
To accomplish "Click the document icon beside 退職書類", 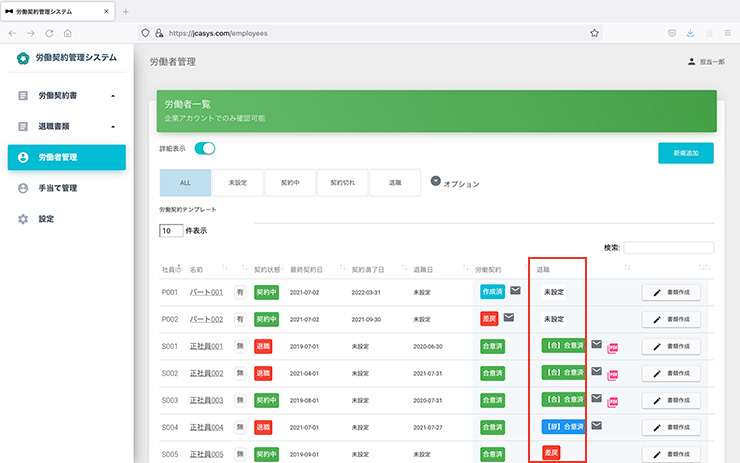I will tap(23, 126).
